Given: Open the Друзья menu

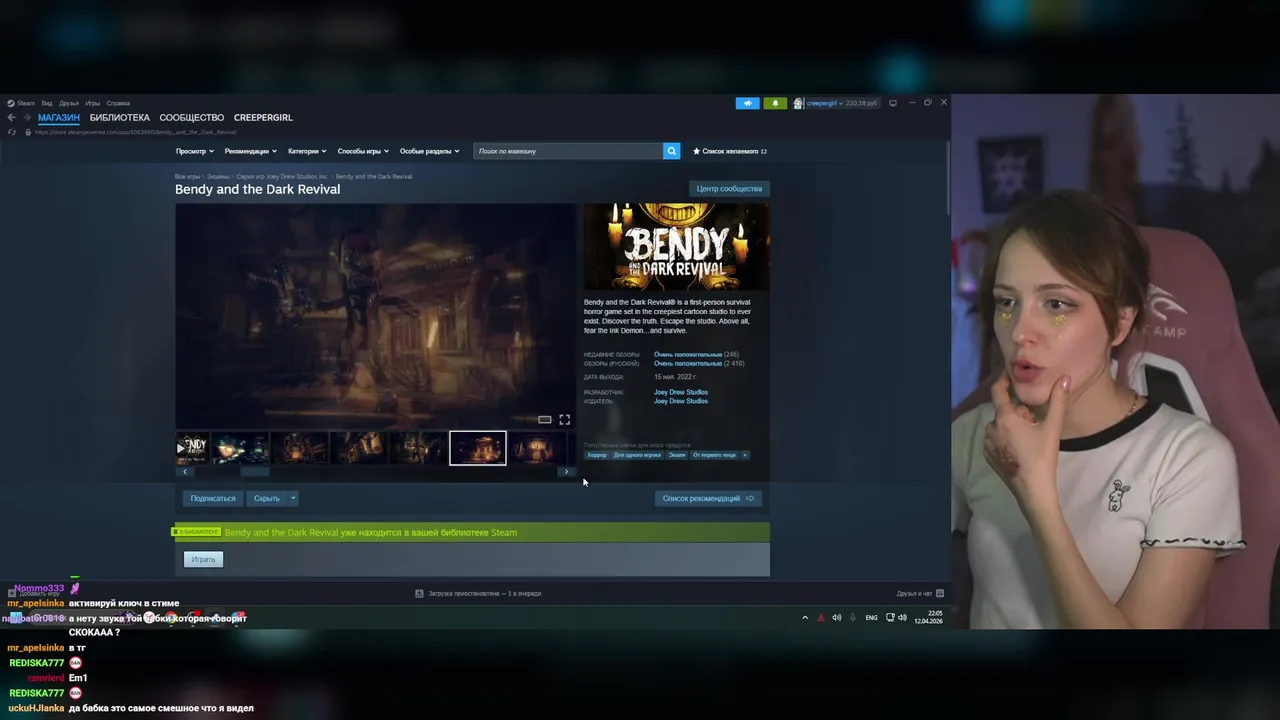Looking at the screenshot, I should (69, 103).
